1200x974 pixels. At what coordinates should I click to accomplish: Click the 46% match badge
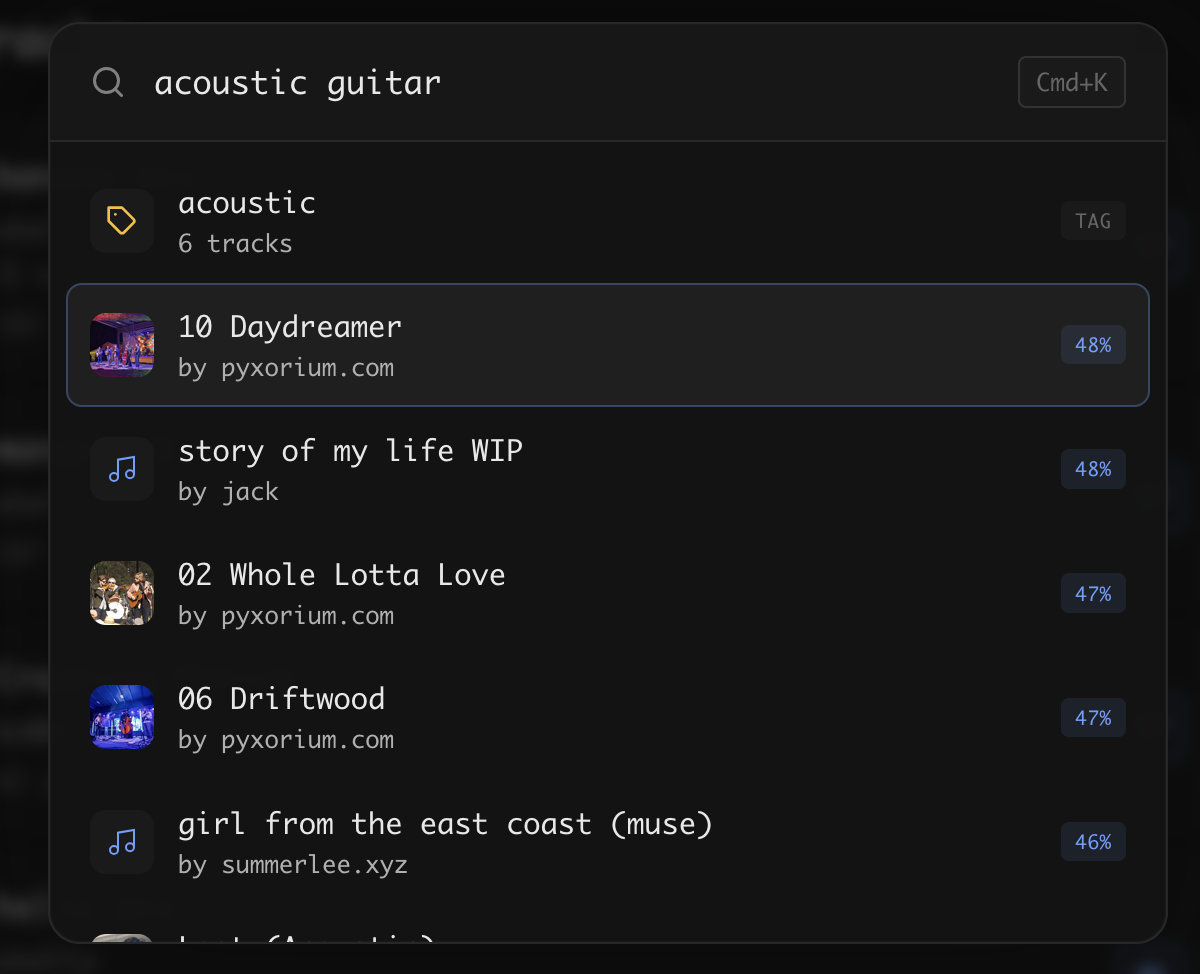click(x=1093, y=842)
